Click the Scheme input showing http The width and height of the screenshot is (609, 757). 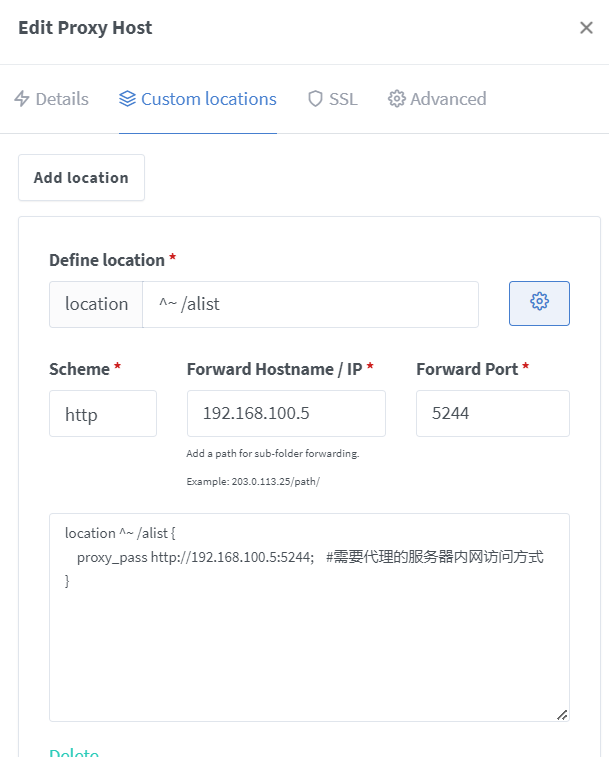pyautogui.click(x=102, y=413)
